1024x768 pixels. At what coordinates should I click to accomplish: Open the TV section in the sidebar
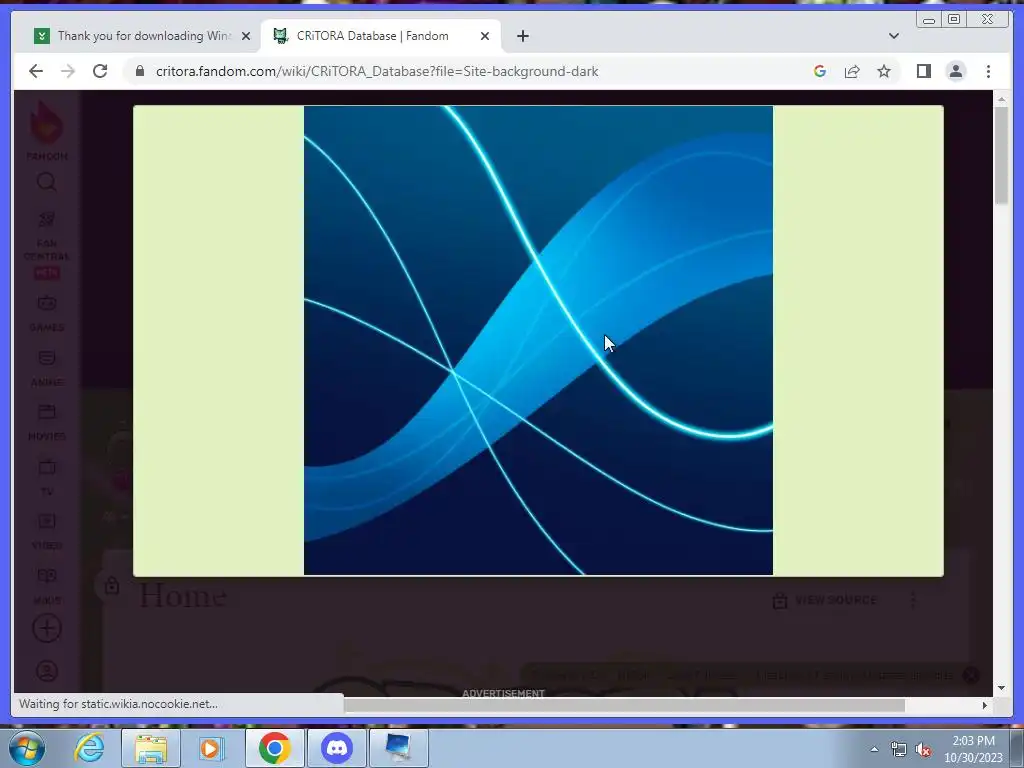[x=46, y=477]
